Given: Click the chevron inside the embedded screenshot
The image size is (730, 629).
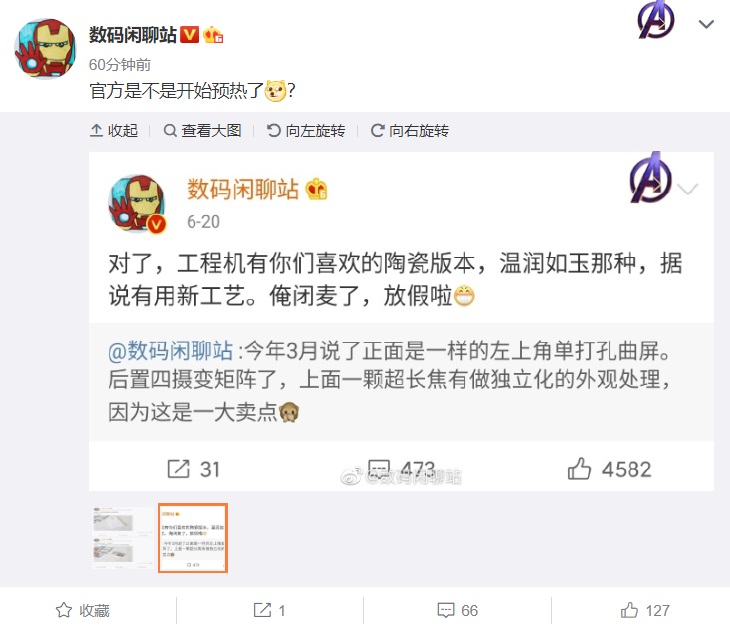Looking at the screenshot, I should [688, 189].
